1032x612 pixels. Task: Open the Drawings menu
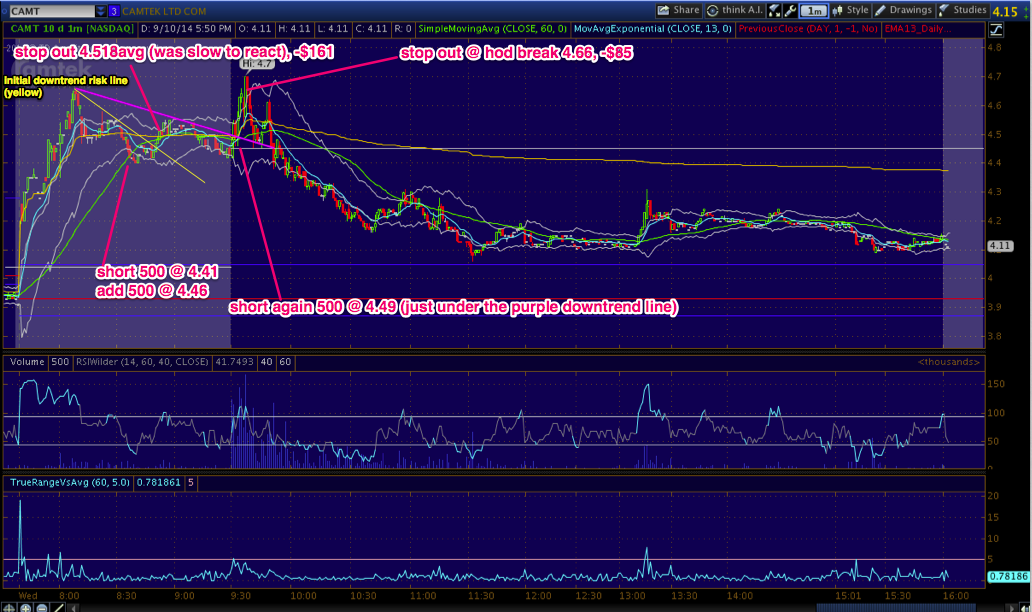[x=904, y=10]
